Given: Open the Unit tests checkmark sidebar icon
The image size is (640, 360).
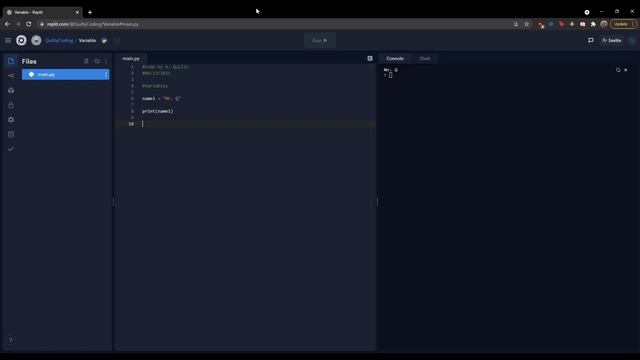Looking at the screenshot, I should coord(11,149).
